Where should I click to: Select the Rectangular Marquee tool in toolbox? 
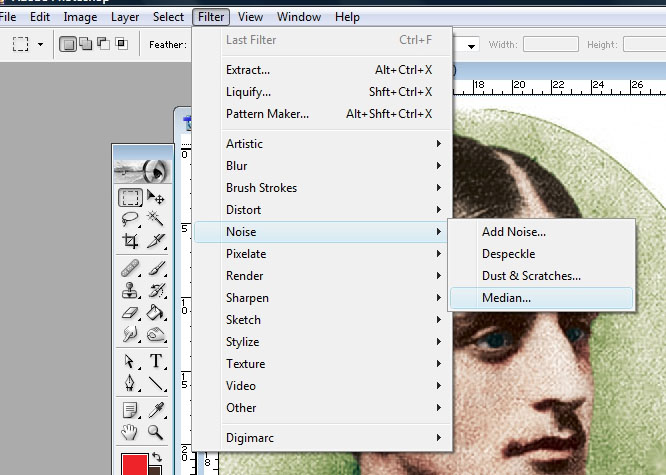(x=130, y=197)
